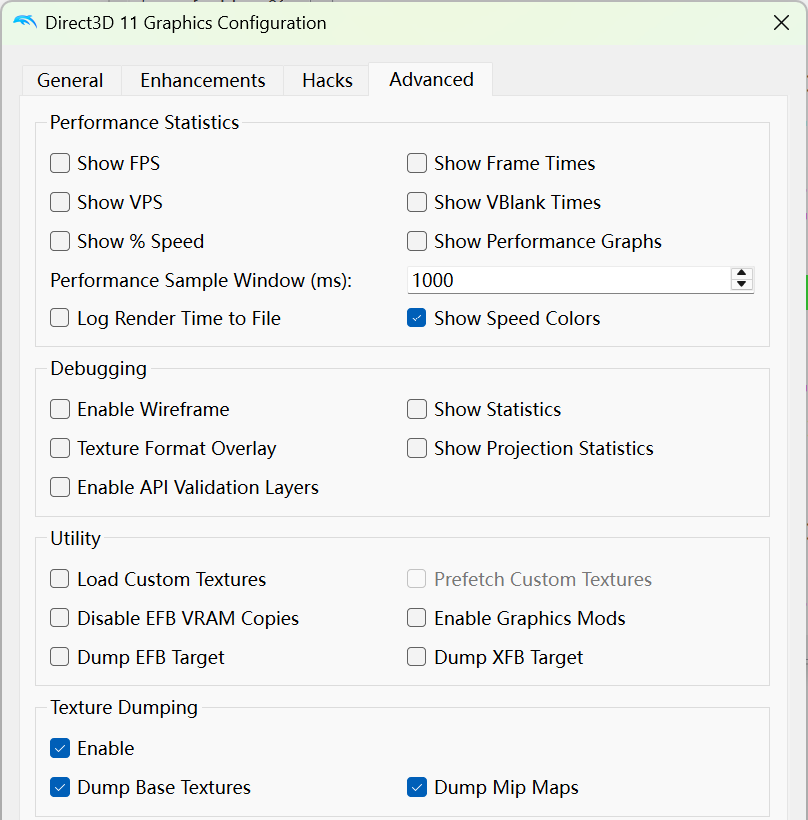Check Show Projection Statistics
The height and width of the screenshot is (820, 808).
tap(417, 448)
